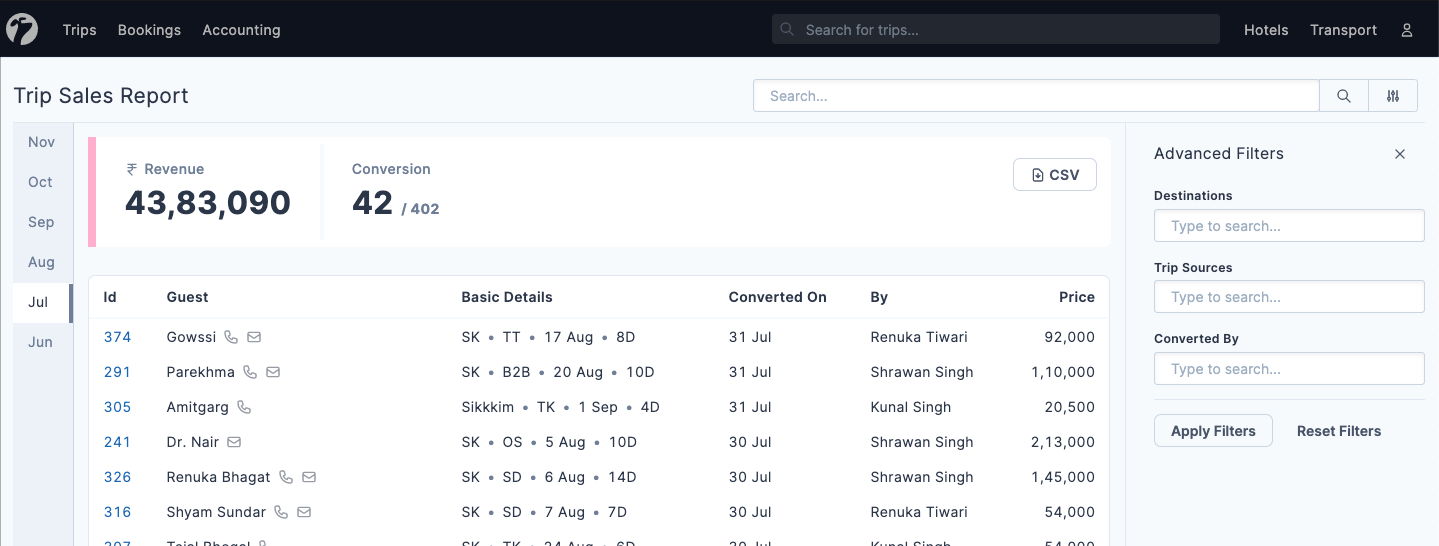The height and width of the screenshot is (546, 1439).
Task: Click the search magnifier button
Action: (1344, 96)
